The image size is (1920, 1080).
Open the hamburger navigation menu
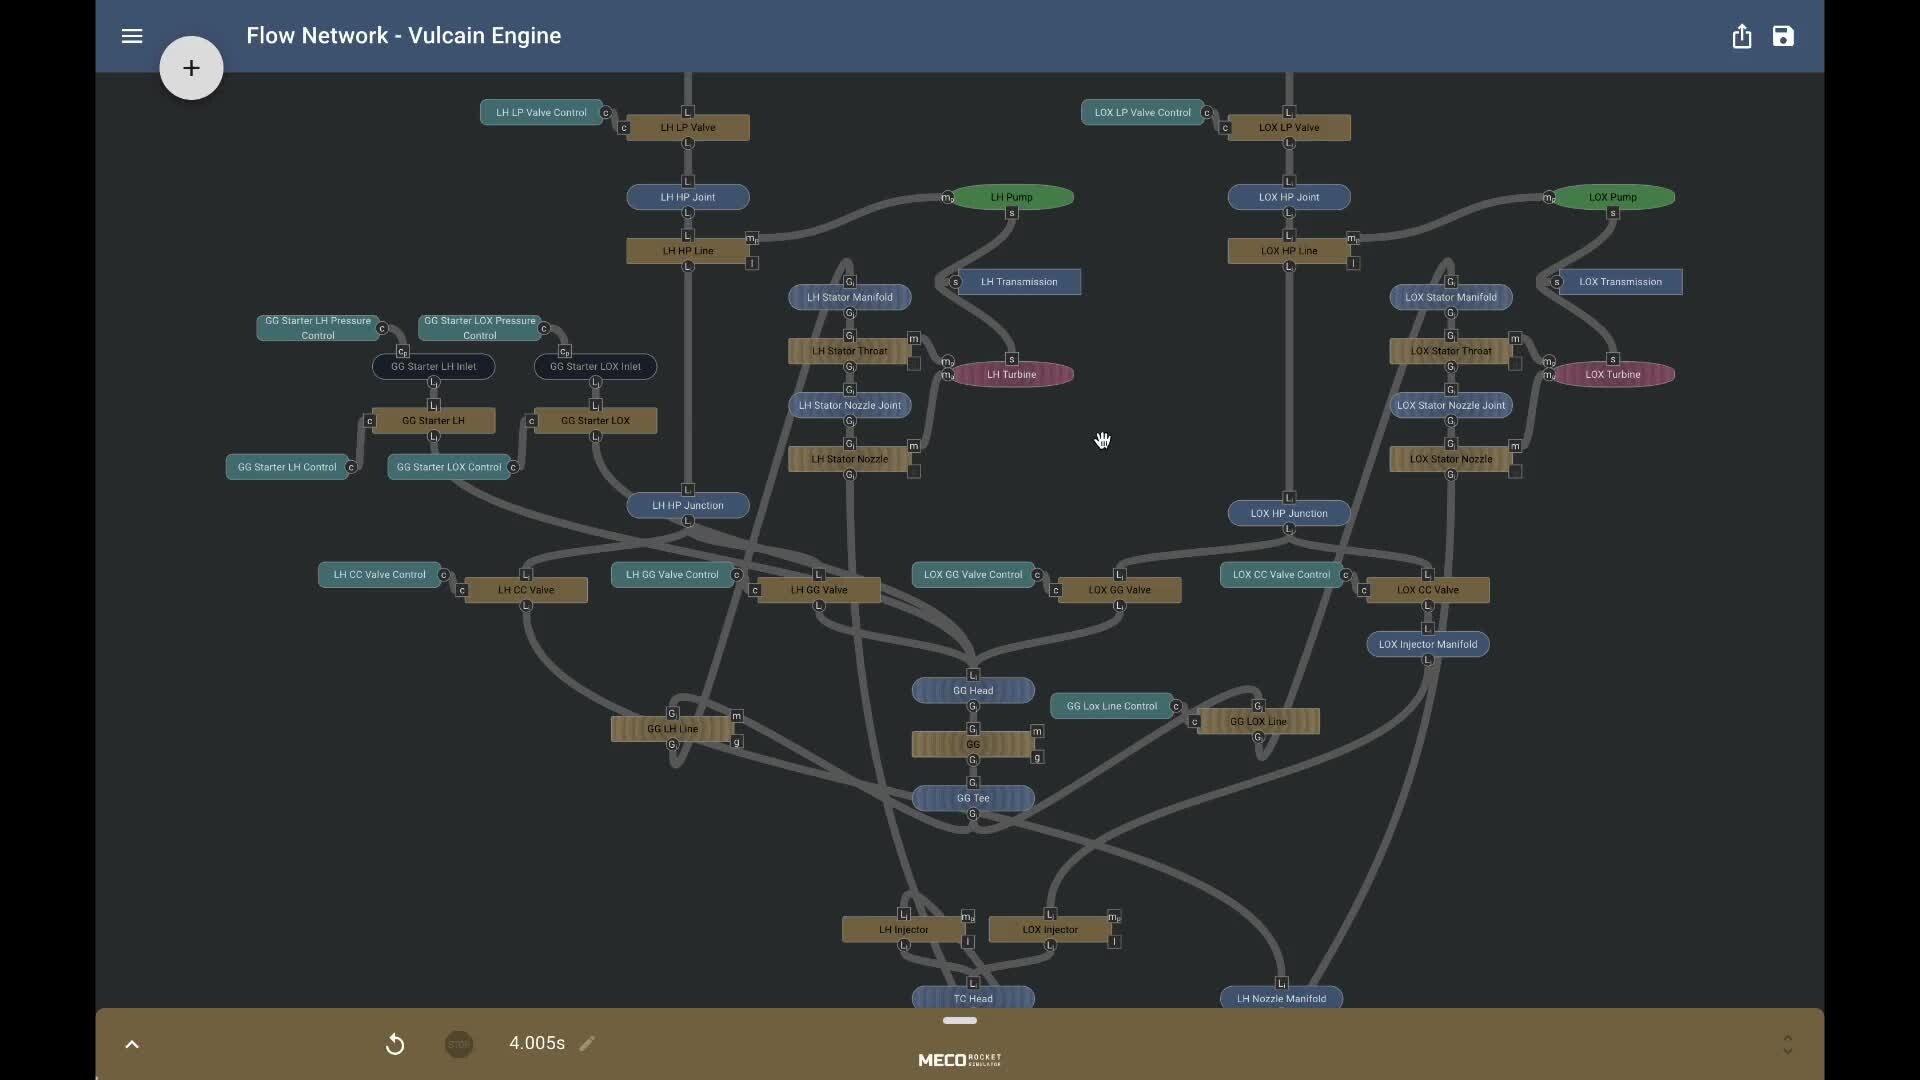[132, 36]
